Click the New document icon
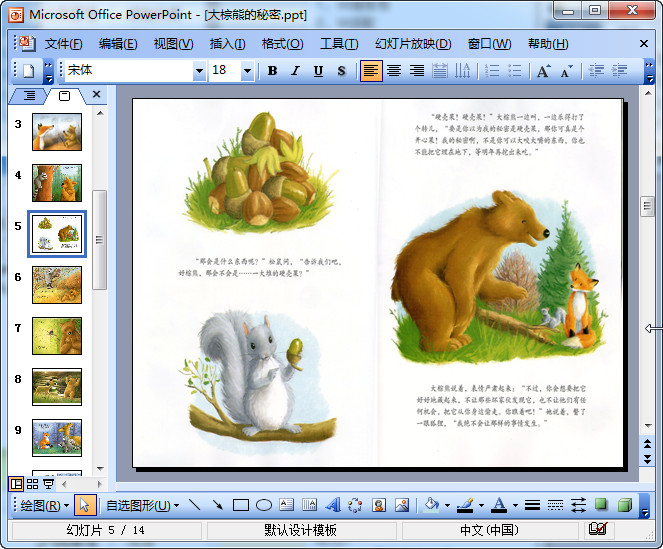This screenshot has width=663, height=549. click(x=28, y=71)
